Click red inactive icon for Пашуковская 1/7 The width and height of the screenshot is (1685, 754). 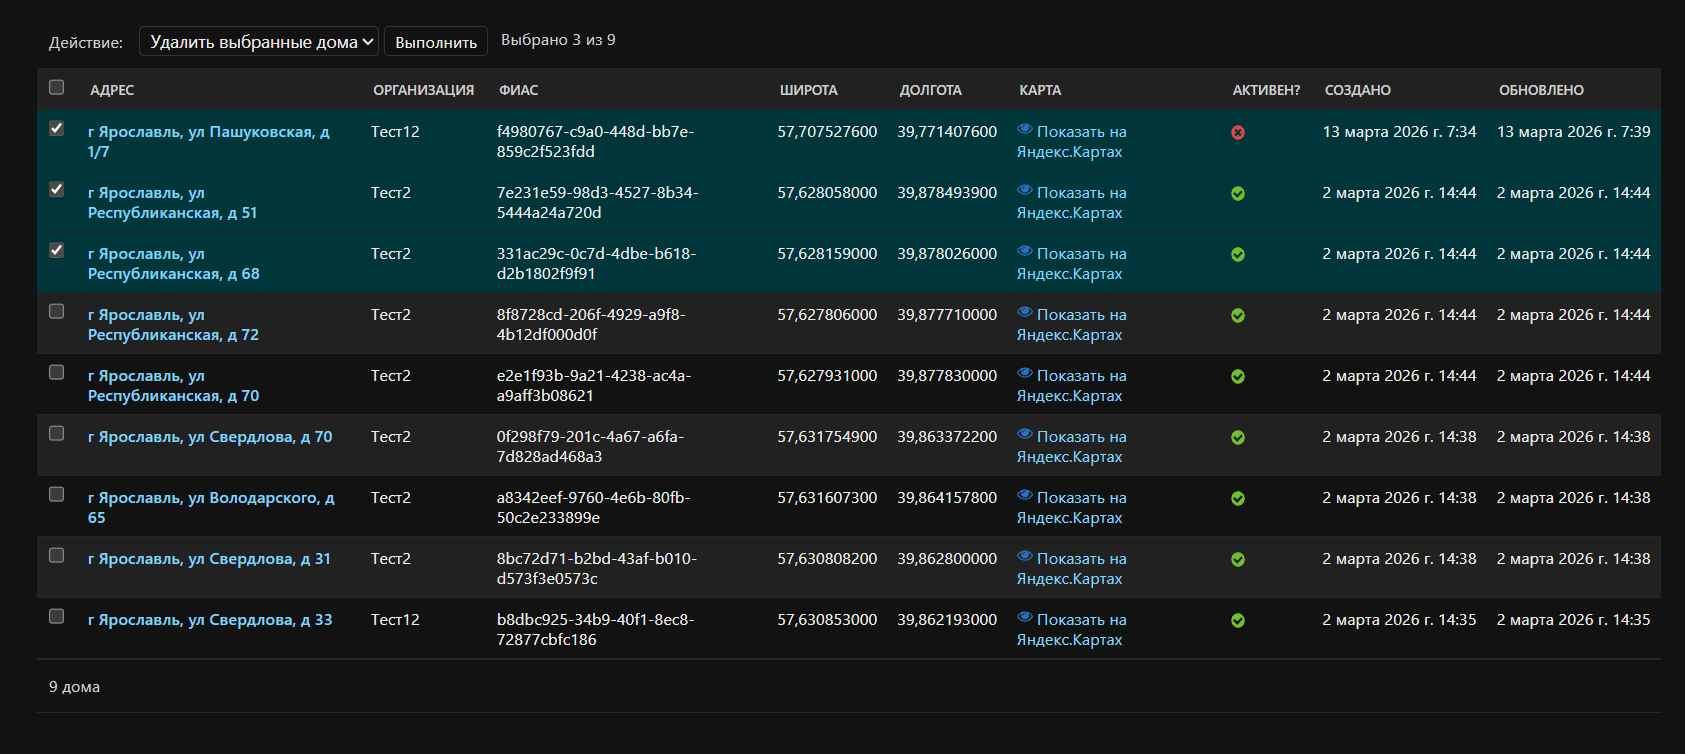pos(1238,132)
